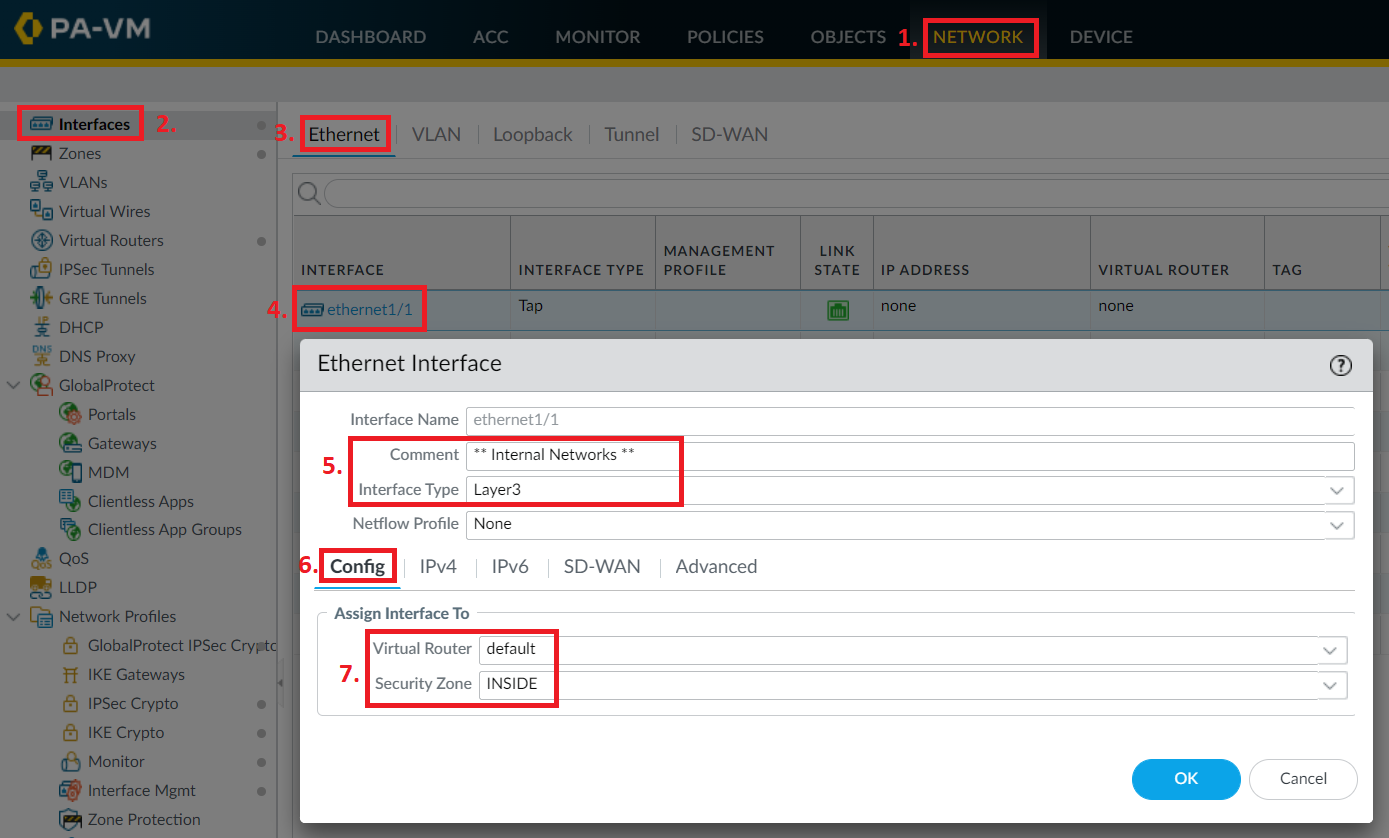Open the Netflow Profile dropdown
Screen dimensions: 1389x838
tap(1337, 524)
